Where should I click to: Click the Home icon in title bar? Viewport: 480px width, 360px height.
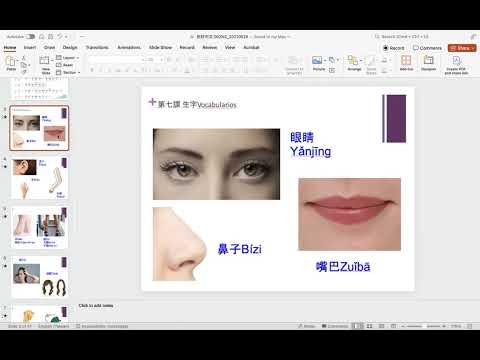[42, 36]
